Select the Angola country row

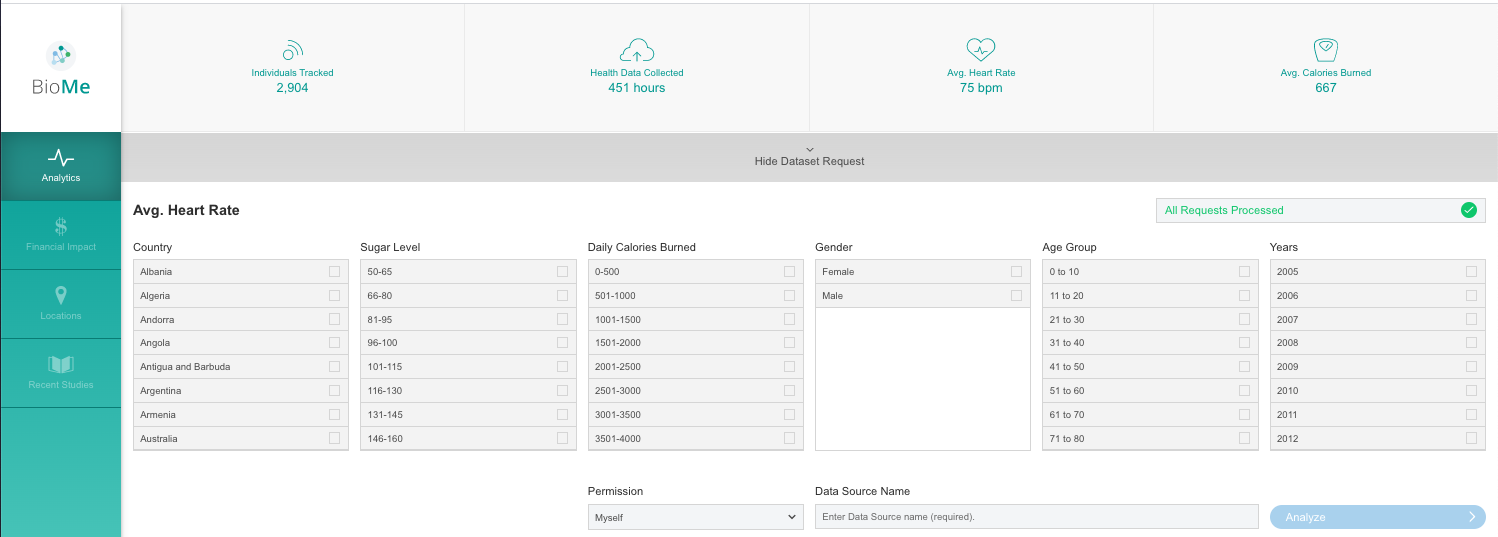(241, 342)
